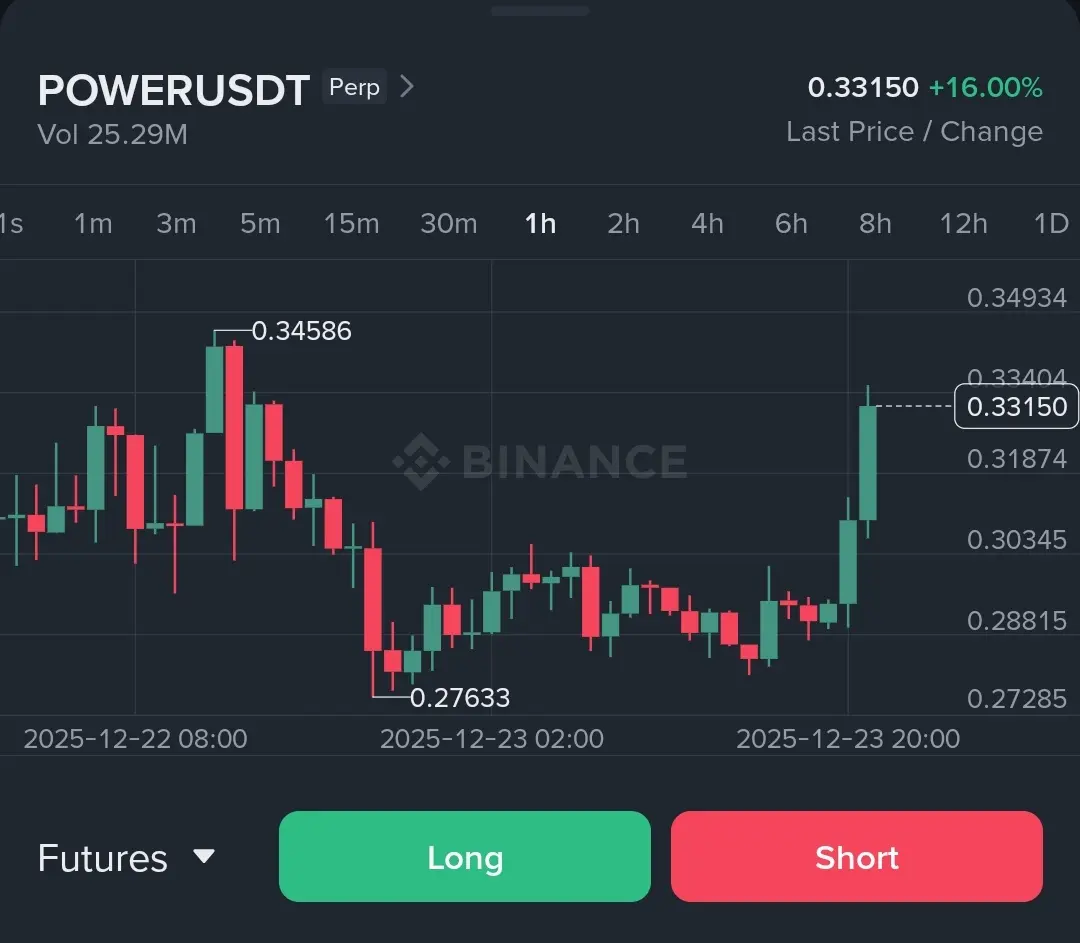Select the 1s timeframe tab

[x=10, y=223]
